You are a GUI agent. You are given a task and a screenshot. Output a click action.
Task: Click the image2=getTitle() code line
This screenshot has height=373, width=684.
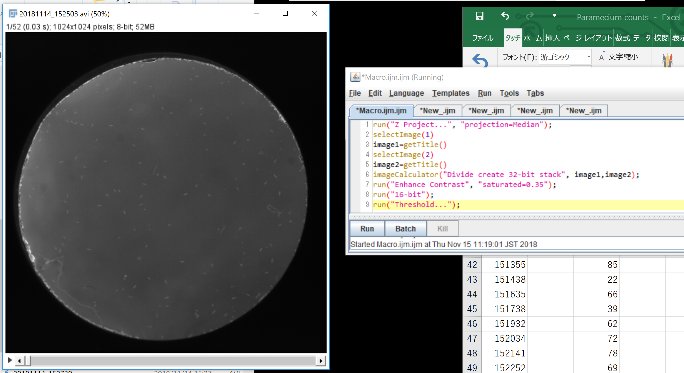[x=410, y=164]
